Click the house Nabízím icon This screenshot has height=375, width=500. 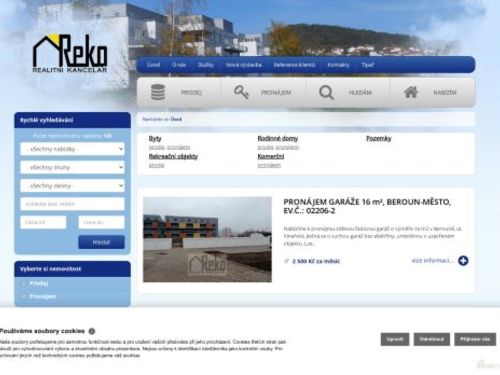[x=411, y=92]
